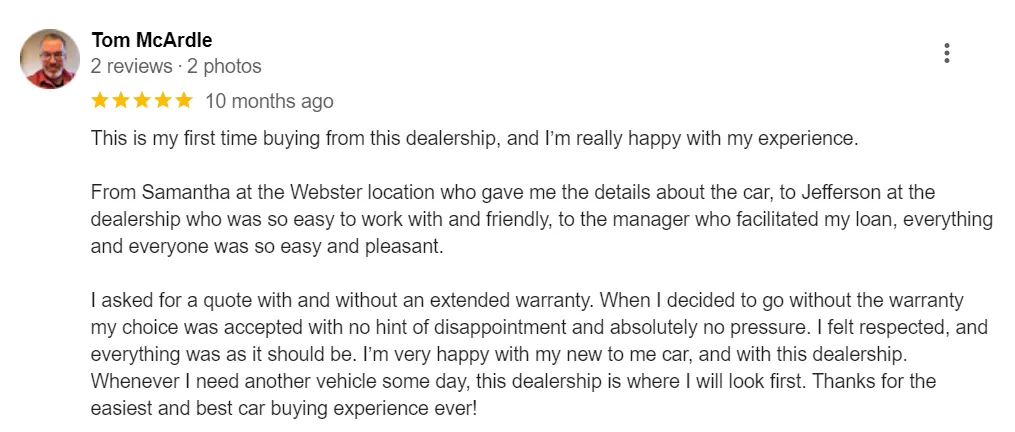
Task: Open the three-dot more options menu
Action: [946, 53]
